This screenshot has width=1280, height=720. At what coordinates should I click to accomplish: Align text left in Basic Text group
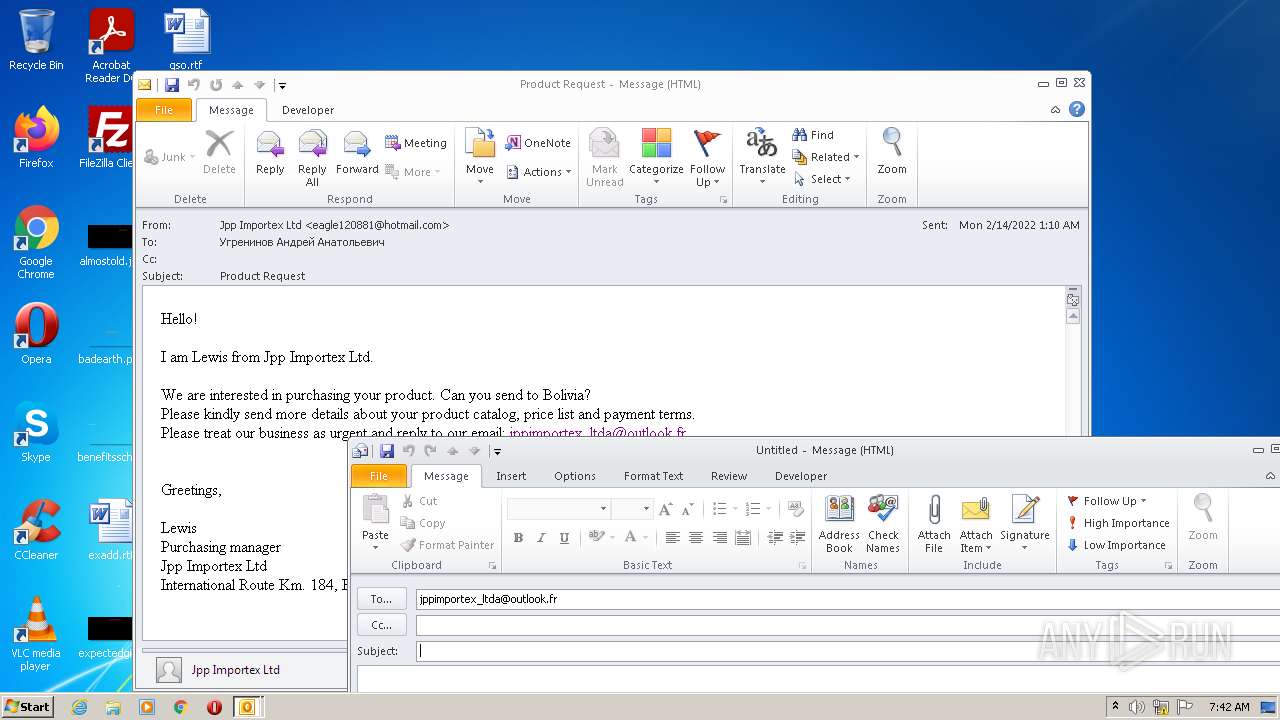(672, 537)
